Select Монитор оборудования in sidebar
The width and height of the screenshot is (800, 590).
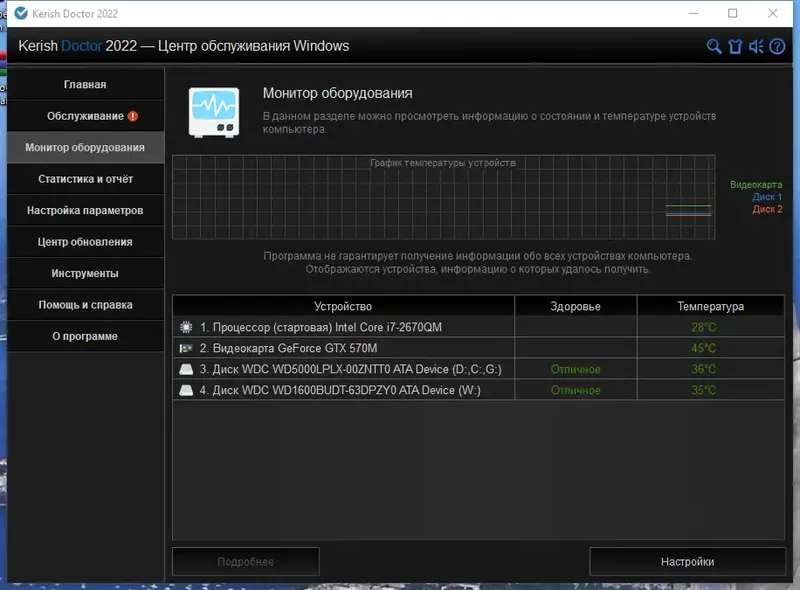85,148
